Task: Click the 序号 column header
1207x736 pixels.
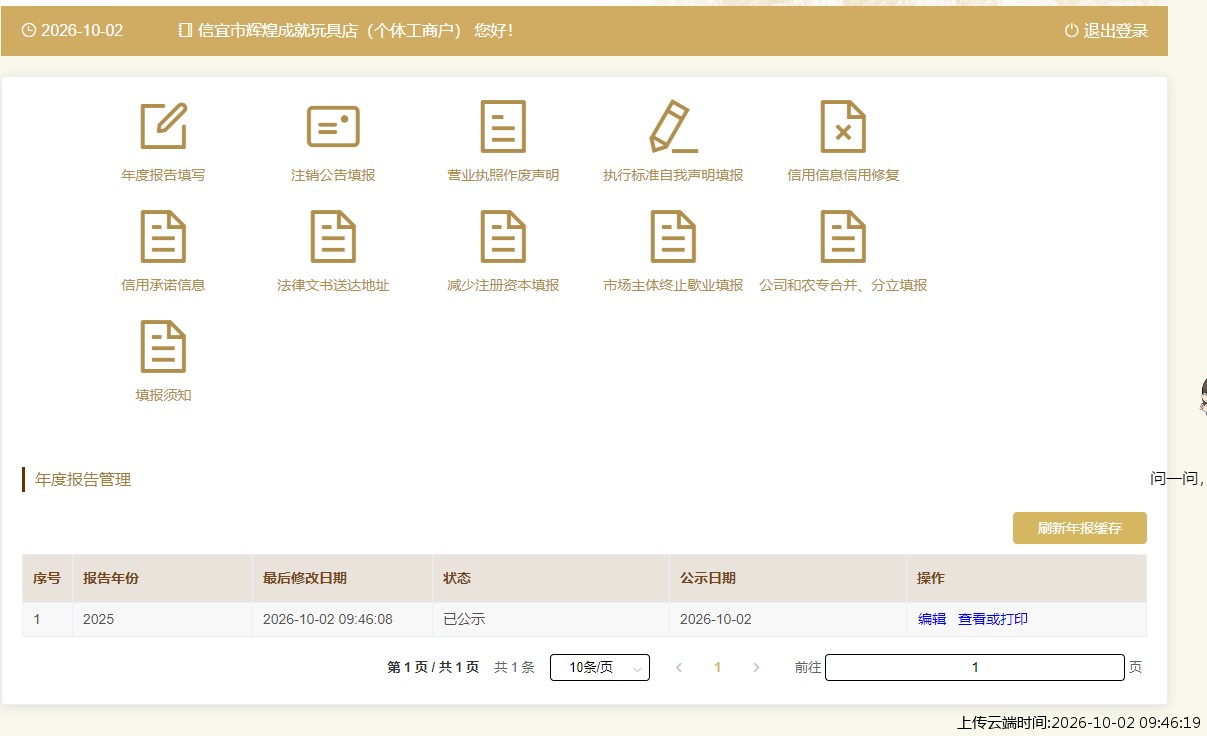Action: point(47,578)
